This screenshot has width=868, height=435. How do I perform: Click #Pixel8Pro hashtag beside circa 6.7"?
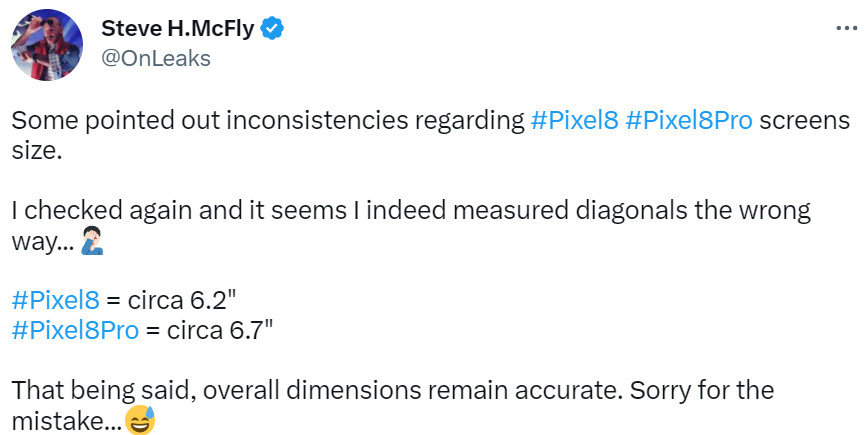tap(75, 331)
